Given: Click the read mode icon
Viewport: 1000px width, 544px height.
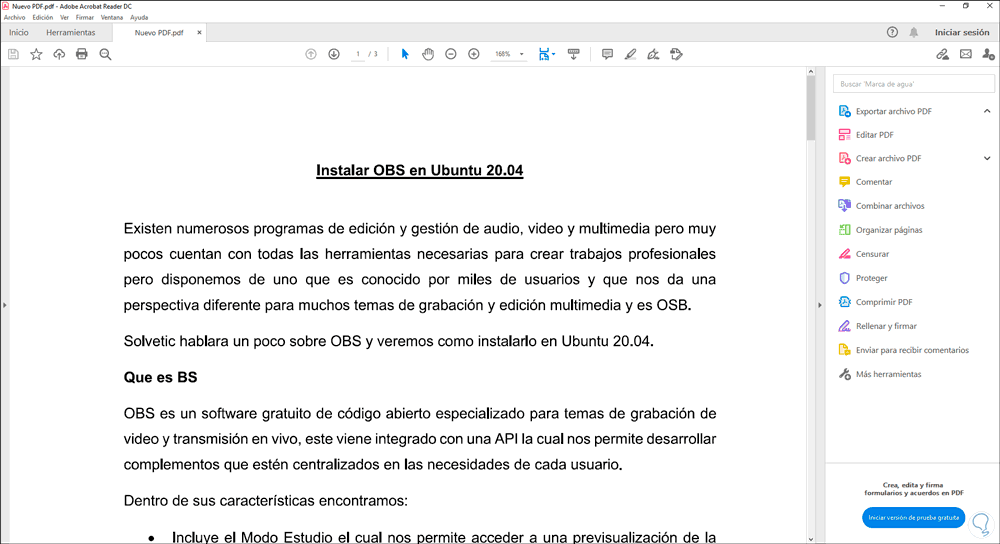Looking at the screenshot, I should [x=573, y=54].
